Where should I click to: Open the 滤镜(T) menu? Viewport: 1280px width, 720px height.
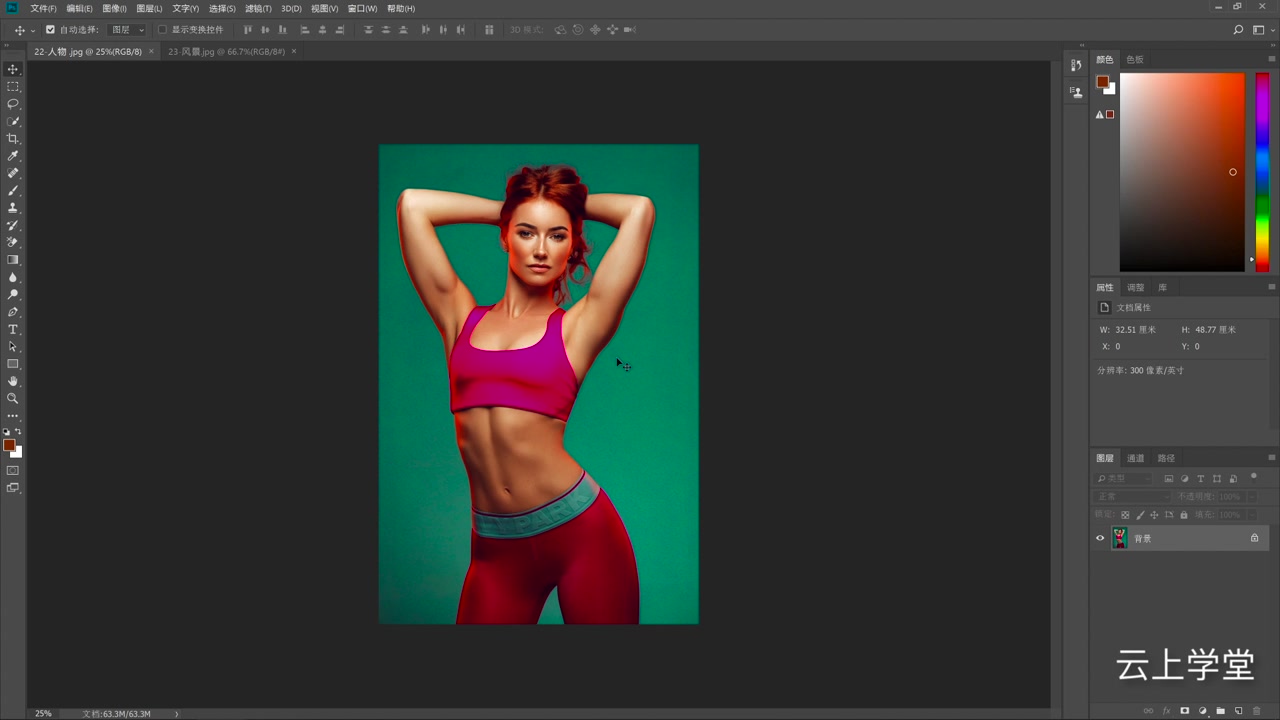(258, 8)
